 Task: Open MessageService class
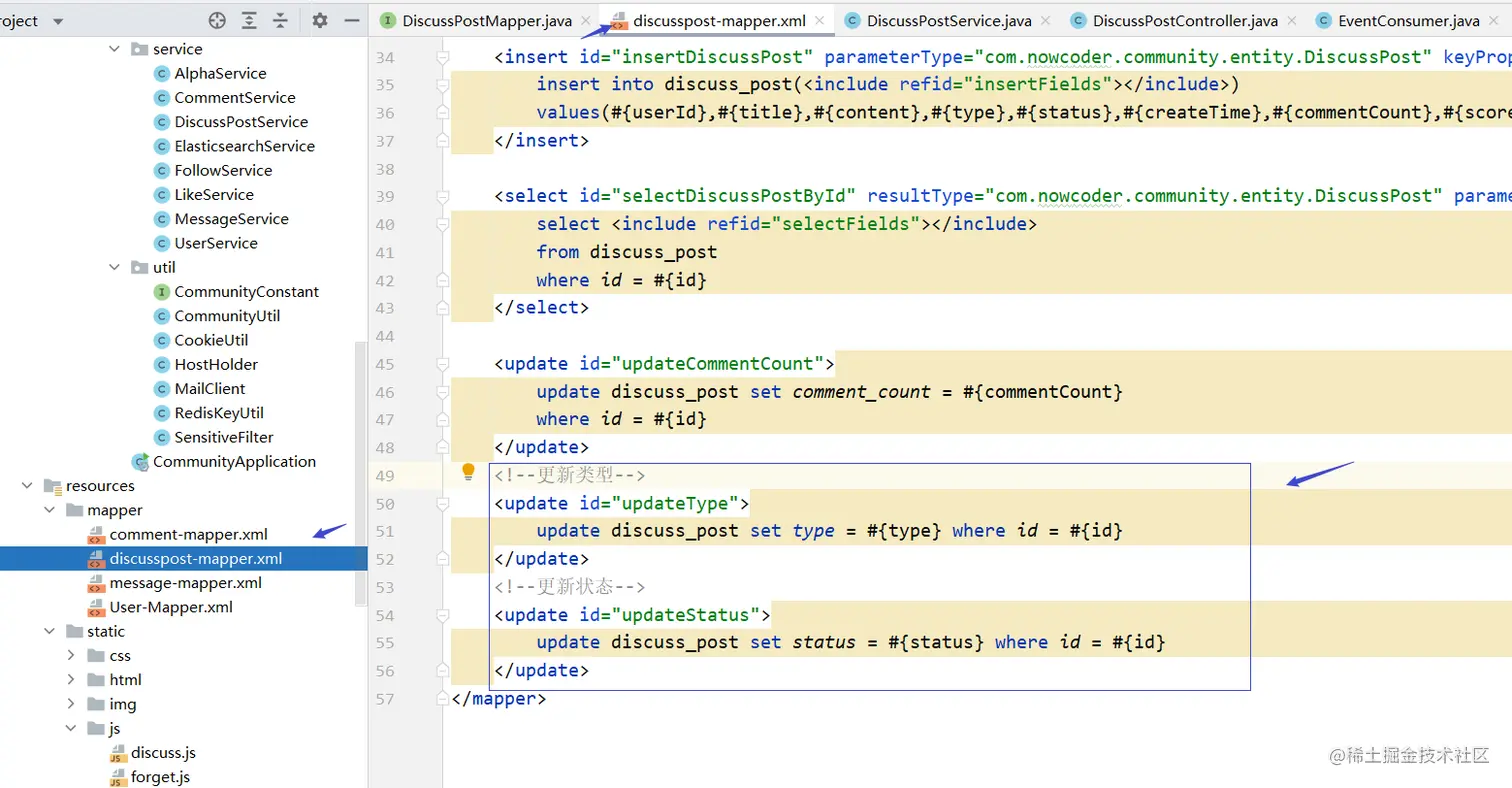coord(231,219)
